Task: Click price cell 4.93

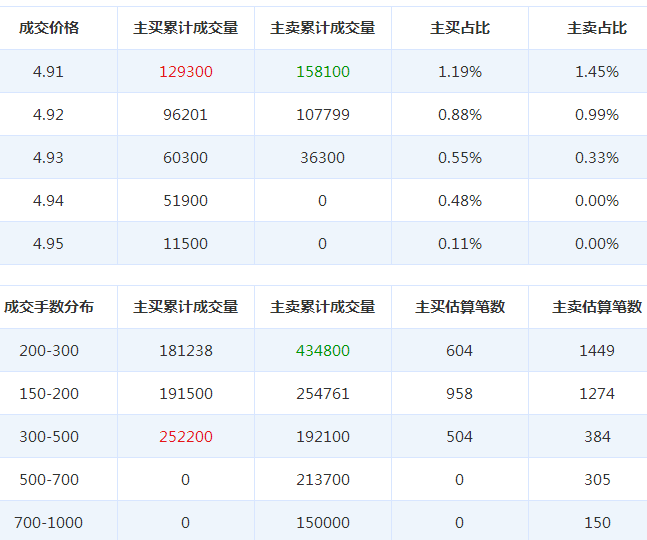Action: 48,158
